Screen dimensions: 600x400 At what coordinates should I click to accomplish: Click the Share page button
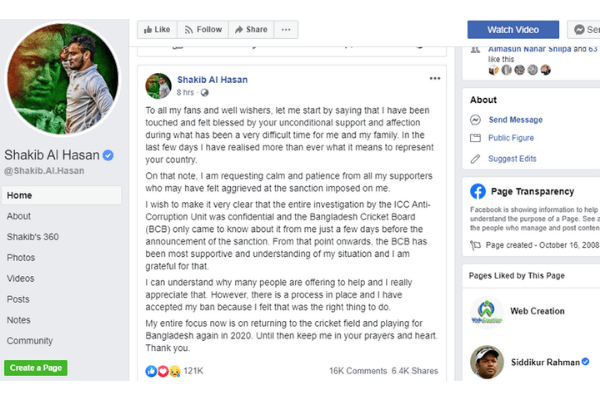coord(250,30)
